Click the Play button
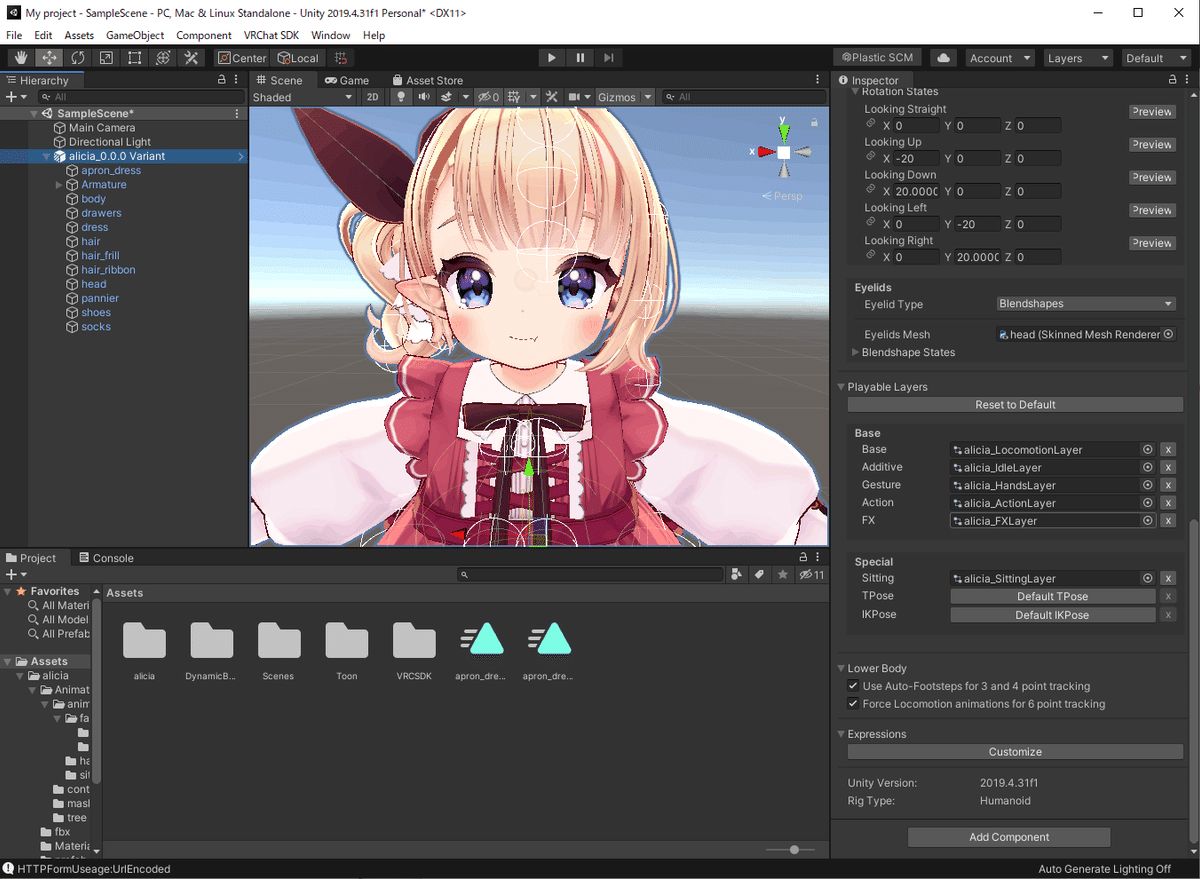The height and width of the screenshot is (879, 1200). tap(552, 58)
